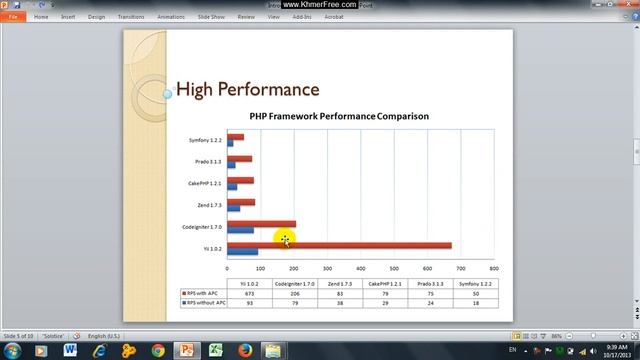Open the Acrobat ribbon tab
Screen dimensions: 640x360
pyautogui.click(x=334, y=17)
